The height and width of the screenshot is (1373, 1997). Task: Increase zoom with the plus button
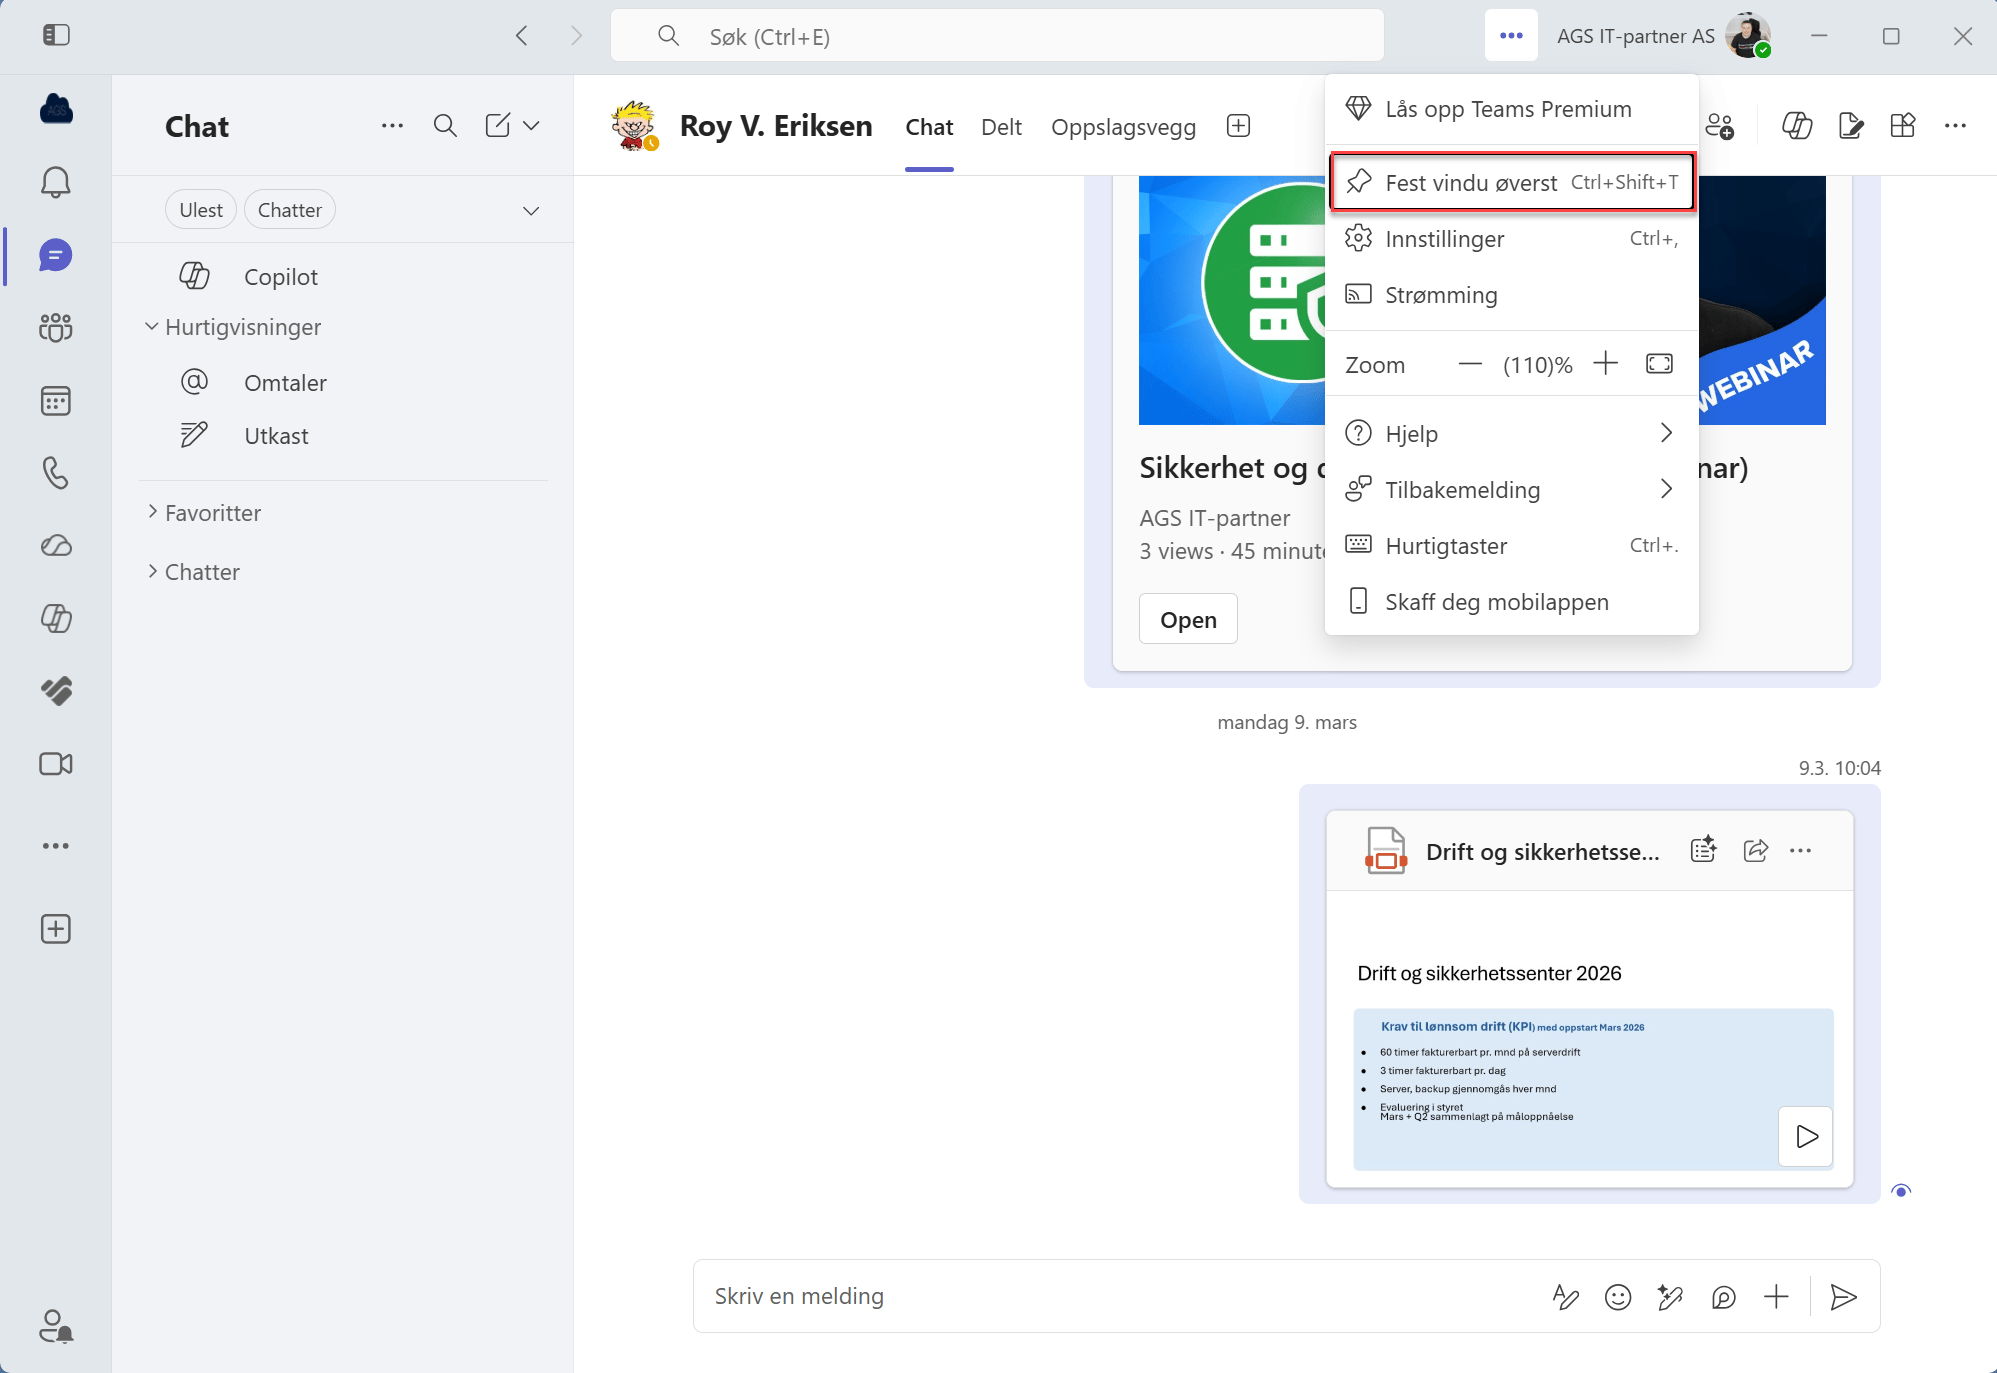click(x=1605, y=364)
